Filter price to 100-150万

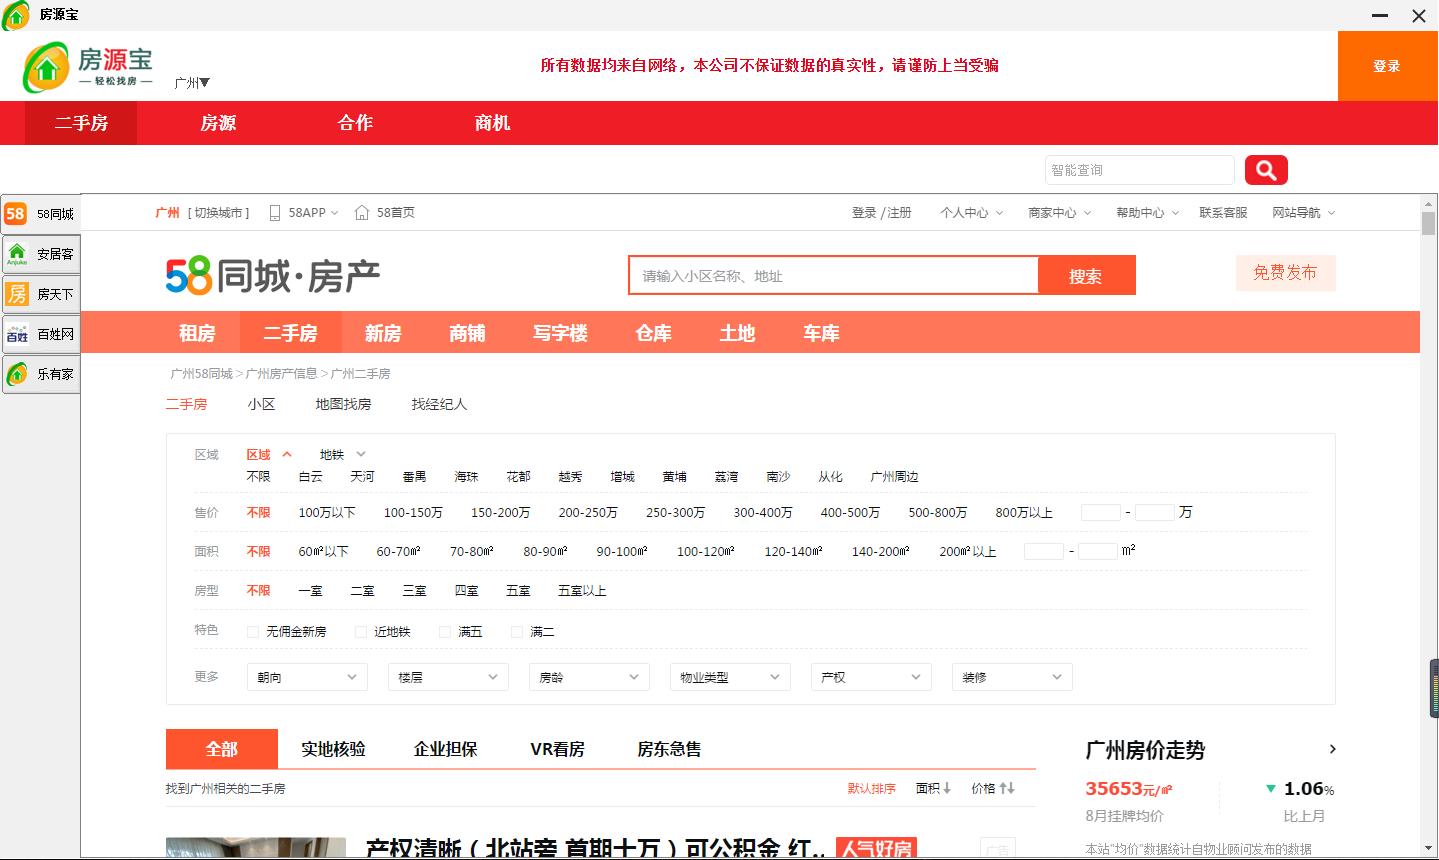(413, 513)
